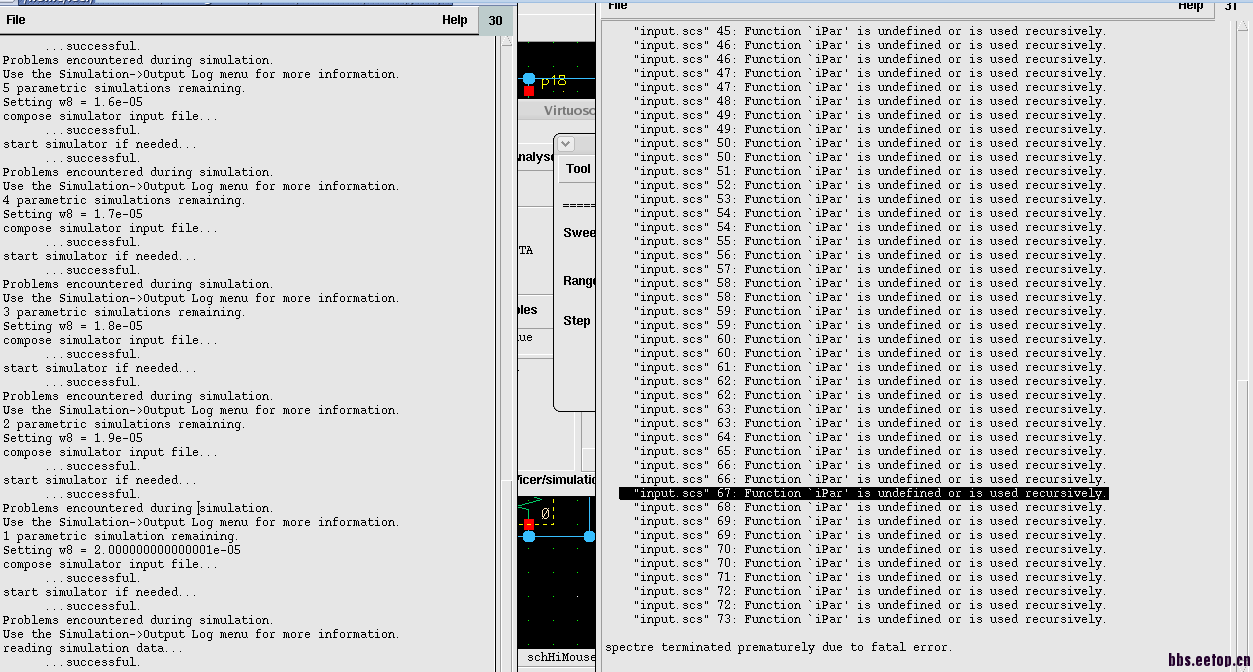The image size is (1253, 672).
Task: Click the red pin square below p18
Action: [x=529, y=91]
